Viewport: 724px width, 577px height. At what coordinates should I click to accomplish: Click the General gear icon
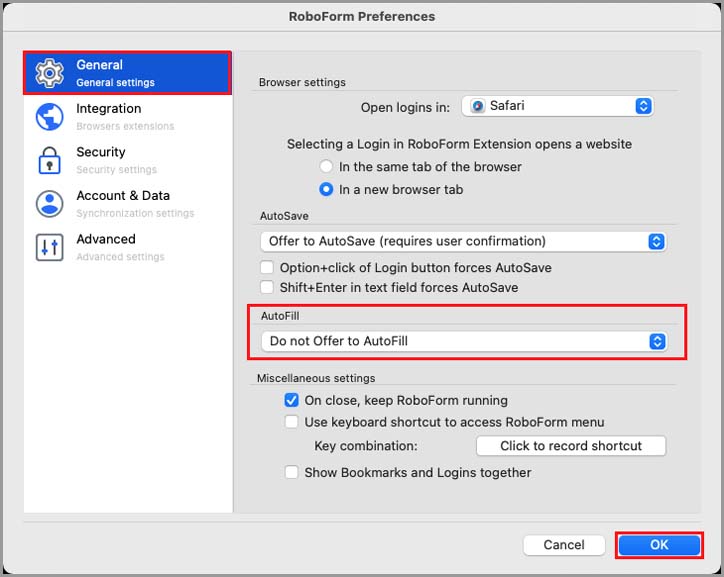(x=49, y=73)
